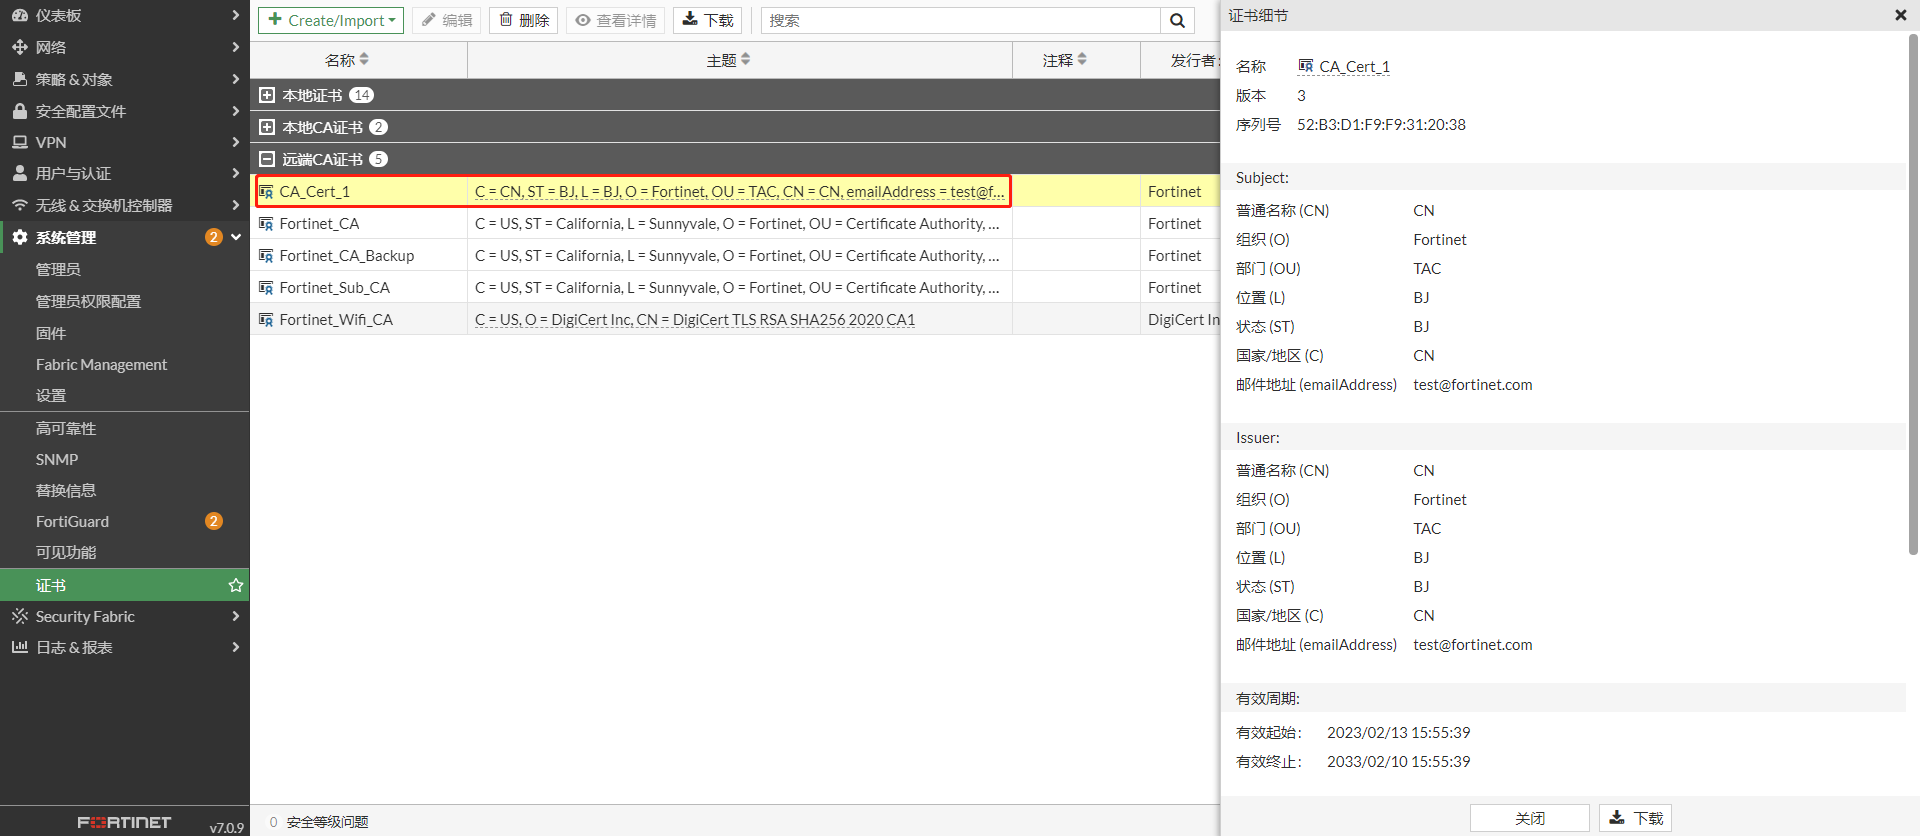Close the 证书细节 panel with X
This screenshot has width=1920, height=836.
1900,15
